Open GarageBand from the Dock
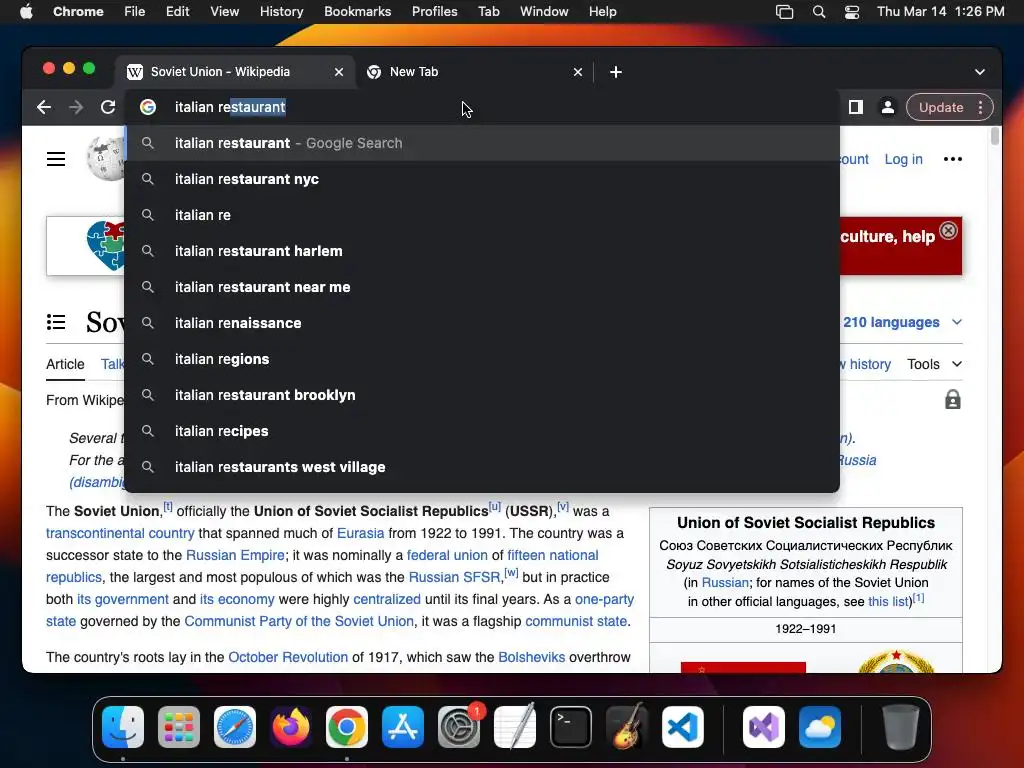Image resolution: width=1024 pixels, height=768 pixels. pyautogui.click(x=627, y=726)
